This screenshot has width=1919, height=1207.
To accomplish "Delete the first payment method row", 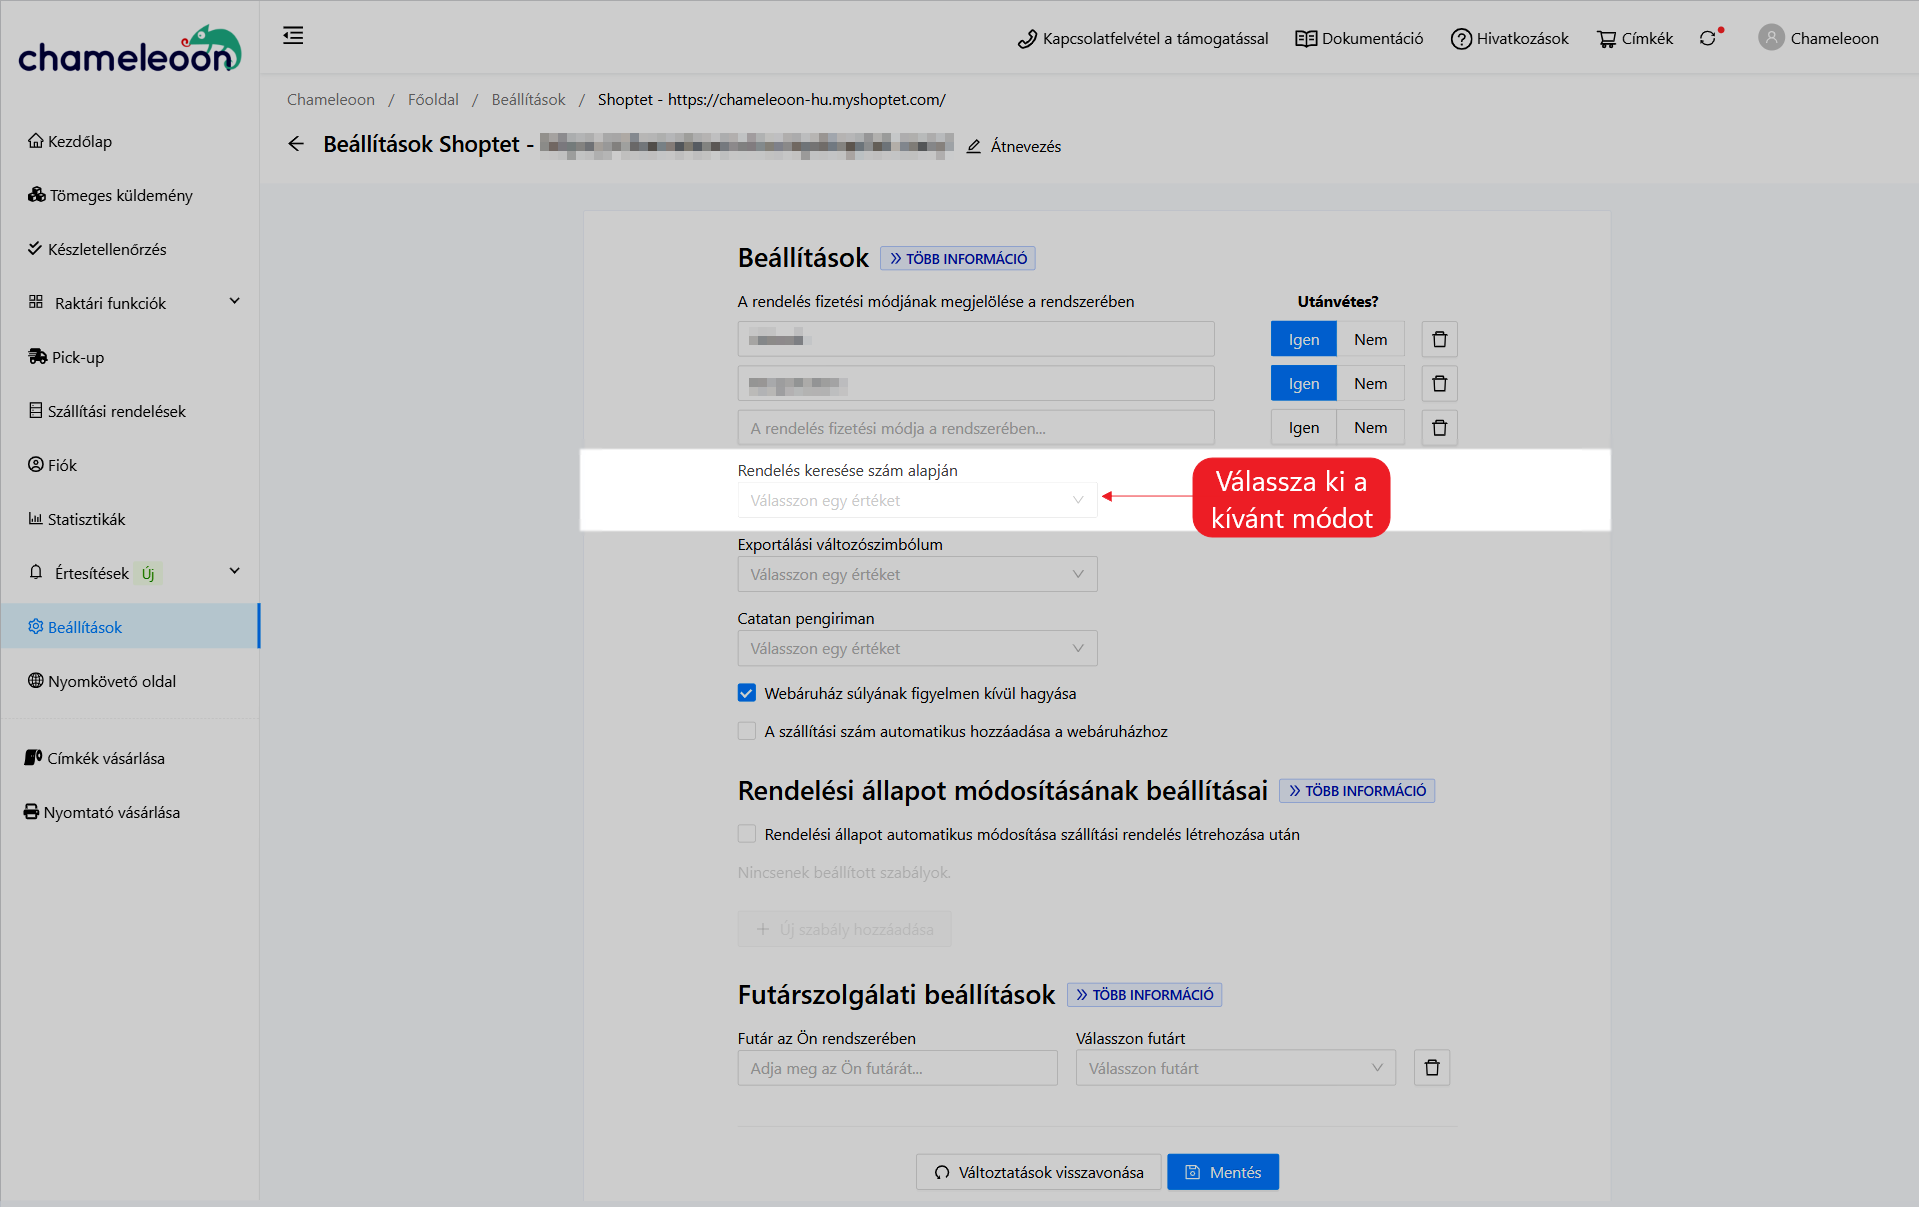I will click(1439, 340).
